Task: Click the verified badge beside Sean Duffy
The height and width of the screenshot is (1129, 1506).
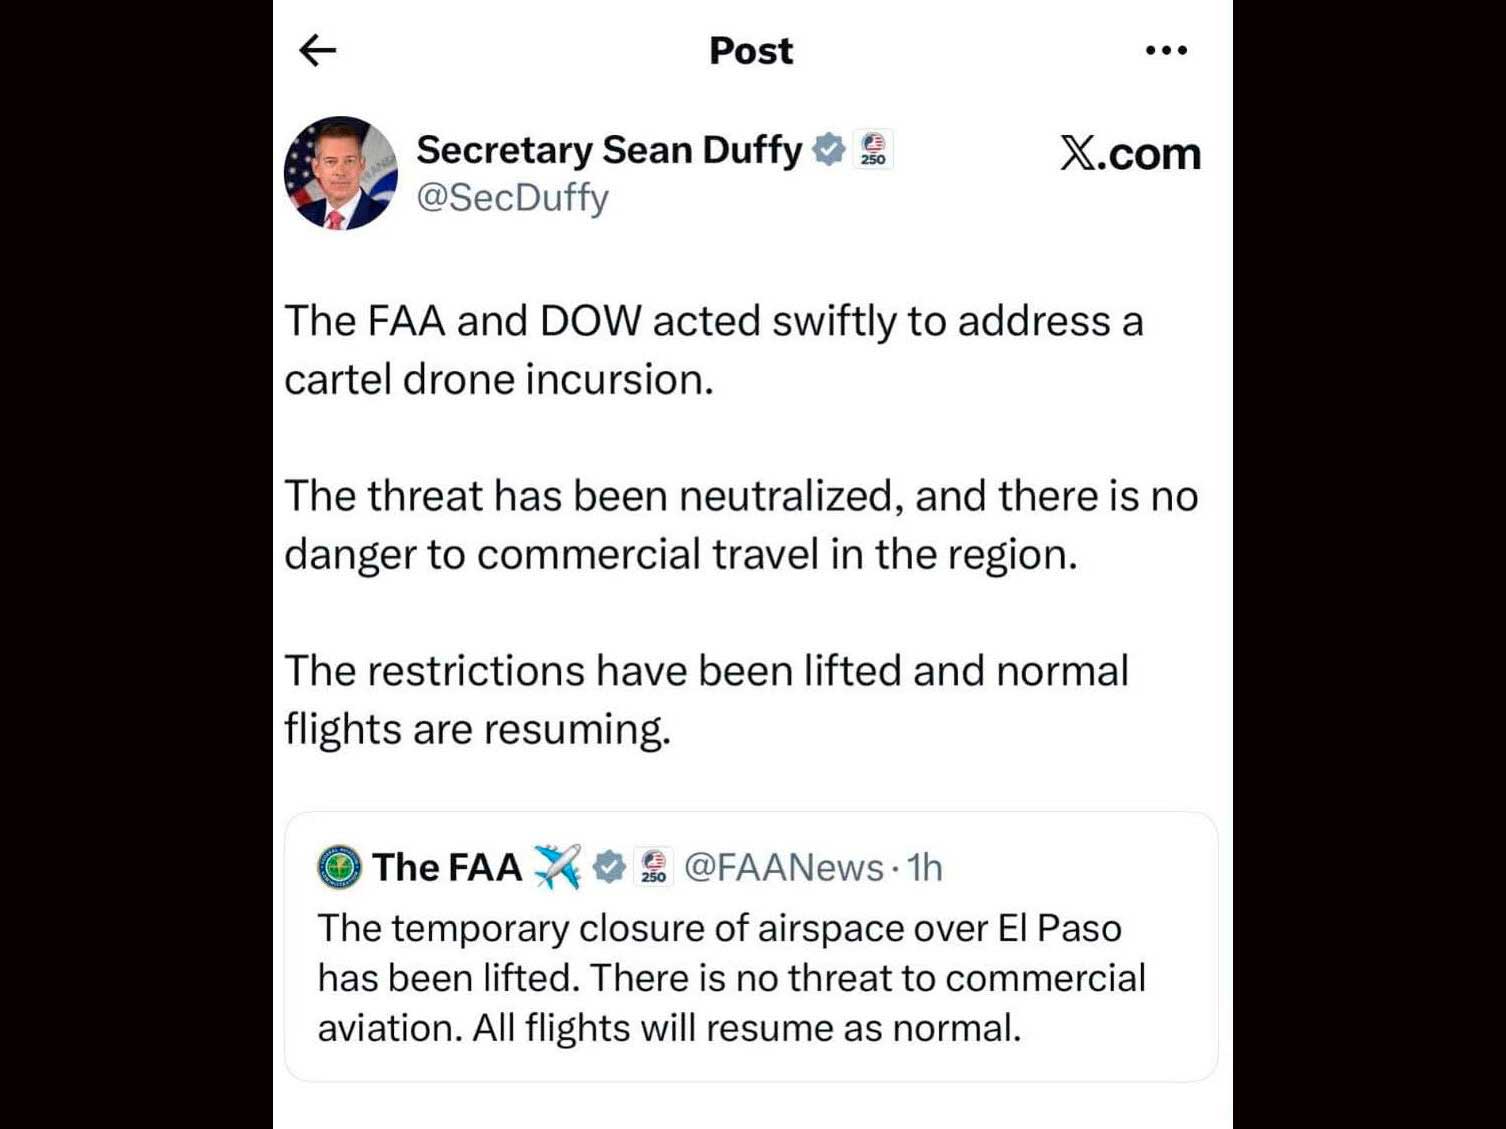Action: [828, 149]
